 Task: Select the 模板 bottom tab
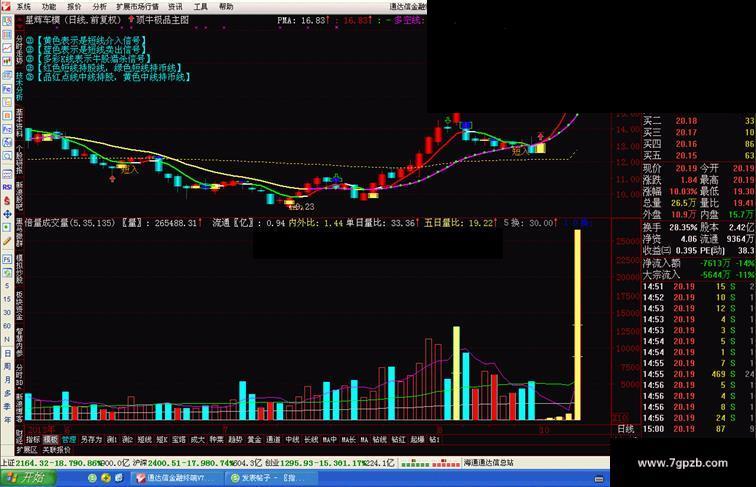51,440
